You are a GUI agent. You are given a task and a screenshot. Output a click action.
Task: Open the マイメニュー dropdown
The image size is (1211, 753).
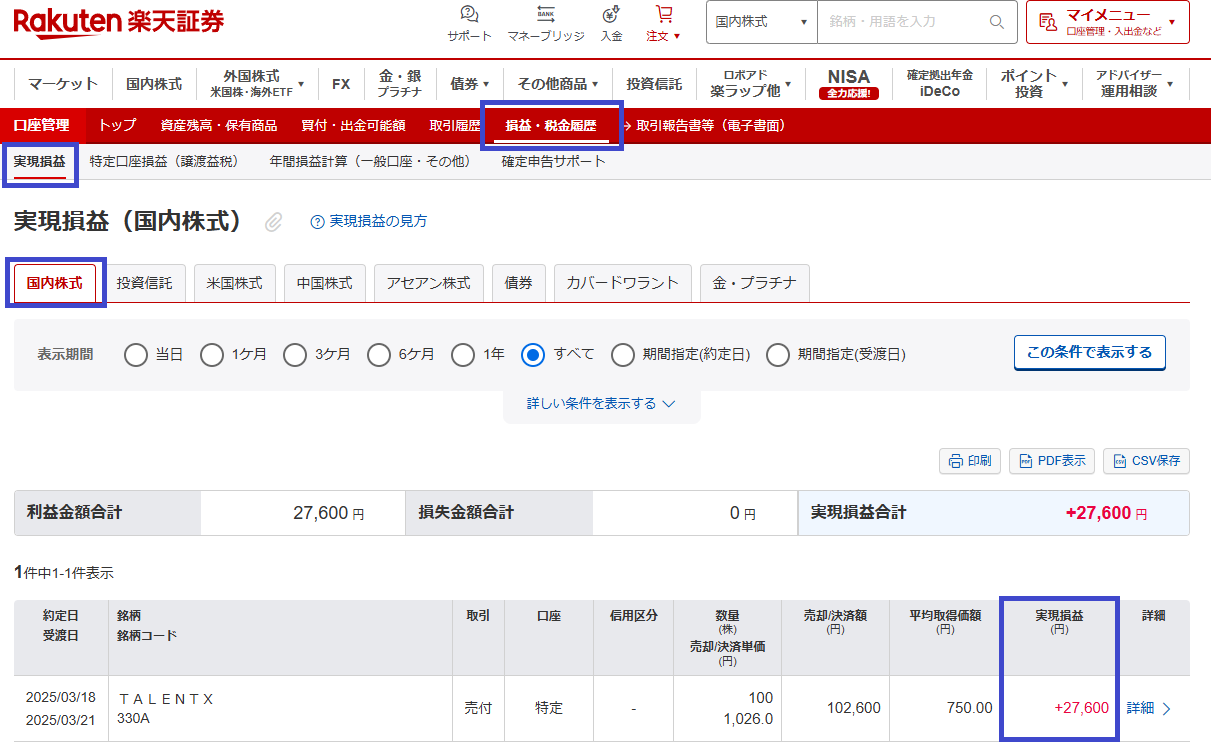tap(1107, 22)
